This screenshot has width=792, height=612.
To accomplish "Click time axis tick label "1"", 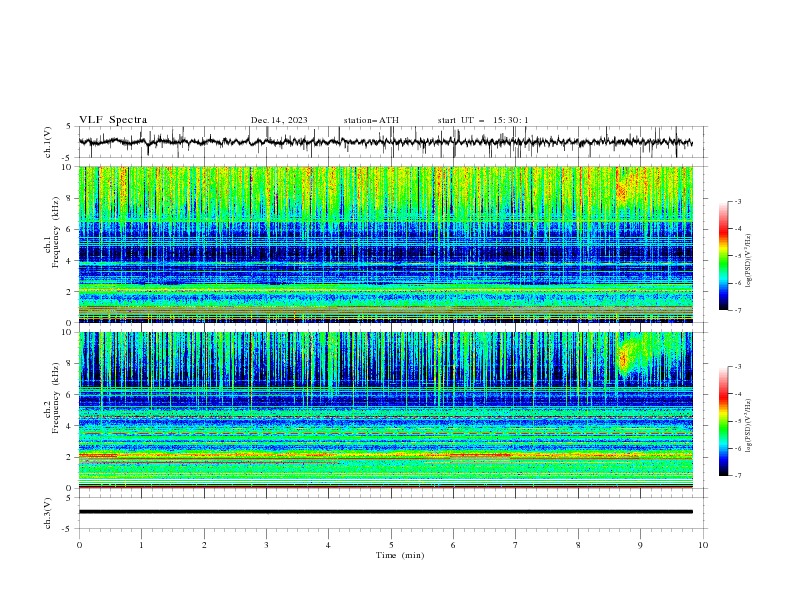I will (141, 545).
